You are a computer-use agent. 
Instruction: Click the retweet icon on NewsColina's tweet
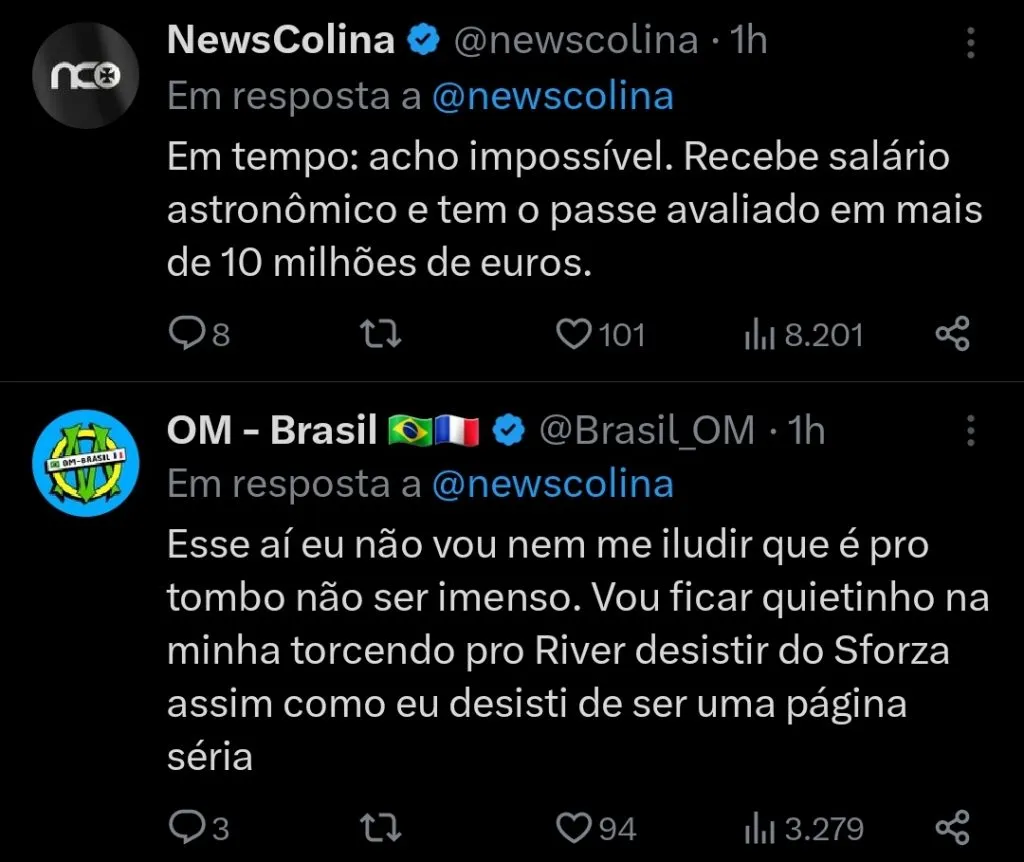tap(380, 334)
